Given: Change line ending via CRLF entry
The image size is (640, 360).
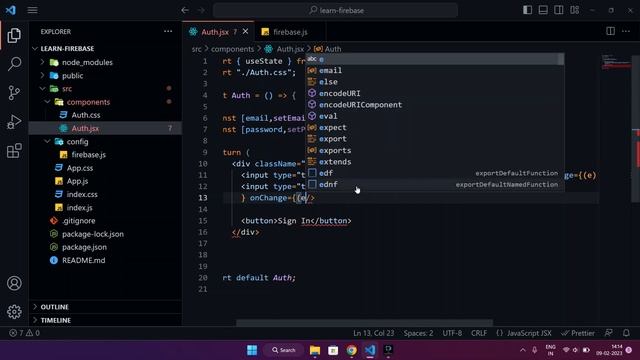Looking at the screenshot, I should pyautogui.click(x=479, y=333).
